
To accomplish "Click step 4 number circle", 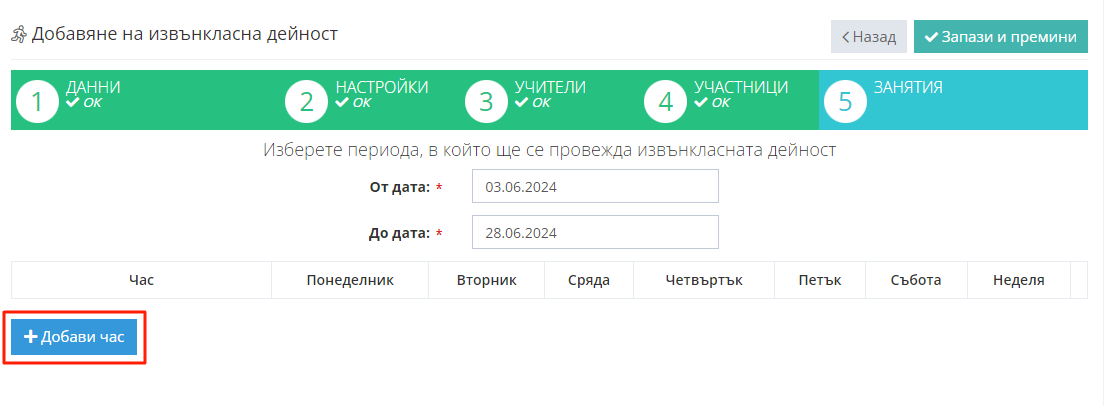I will coord(666,102).
